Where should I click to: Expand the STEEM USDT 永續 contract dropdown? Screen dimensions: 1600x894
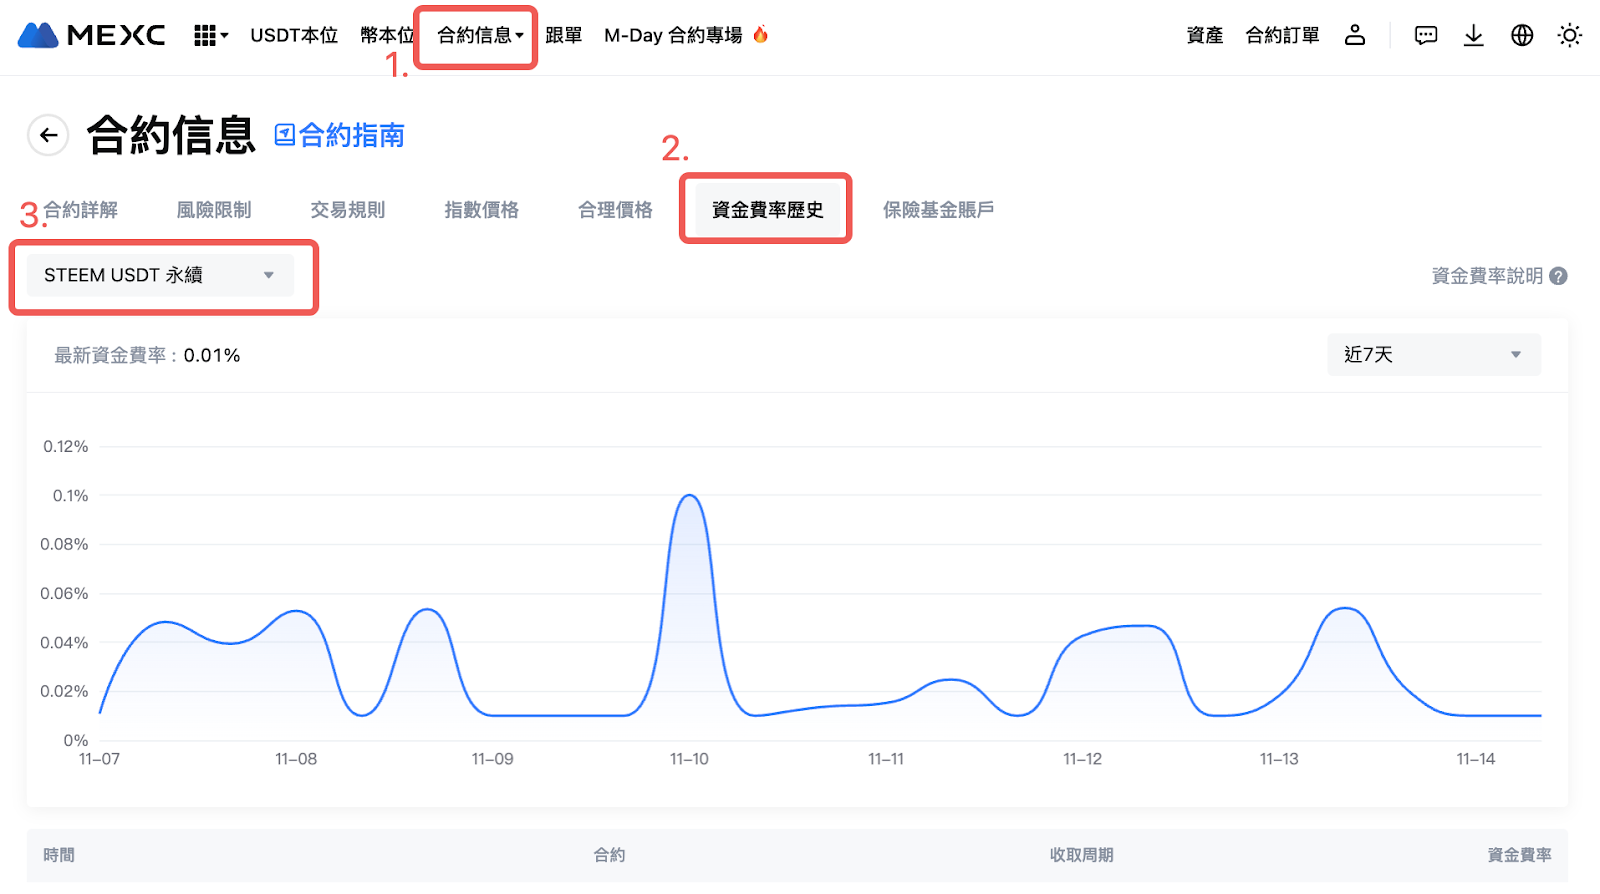point(160,275)
